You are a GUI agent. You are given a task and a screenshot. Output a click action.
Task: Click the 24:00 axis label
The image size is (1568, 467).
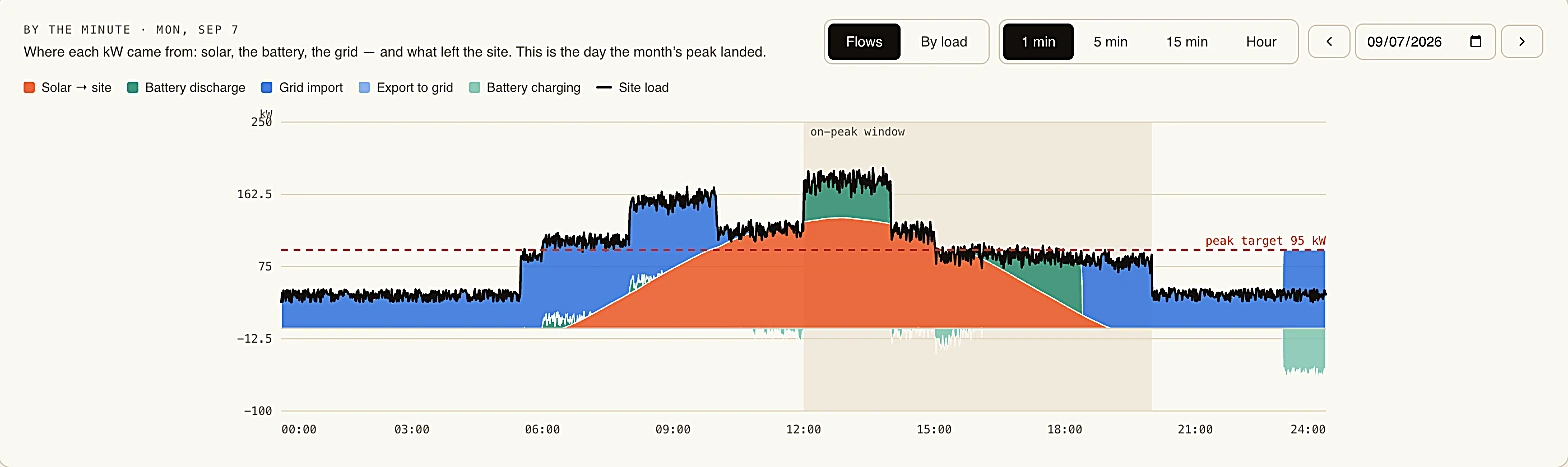pos(1308,430)
